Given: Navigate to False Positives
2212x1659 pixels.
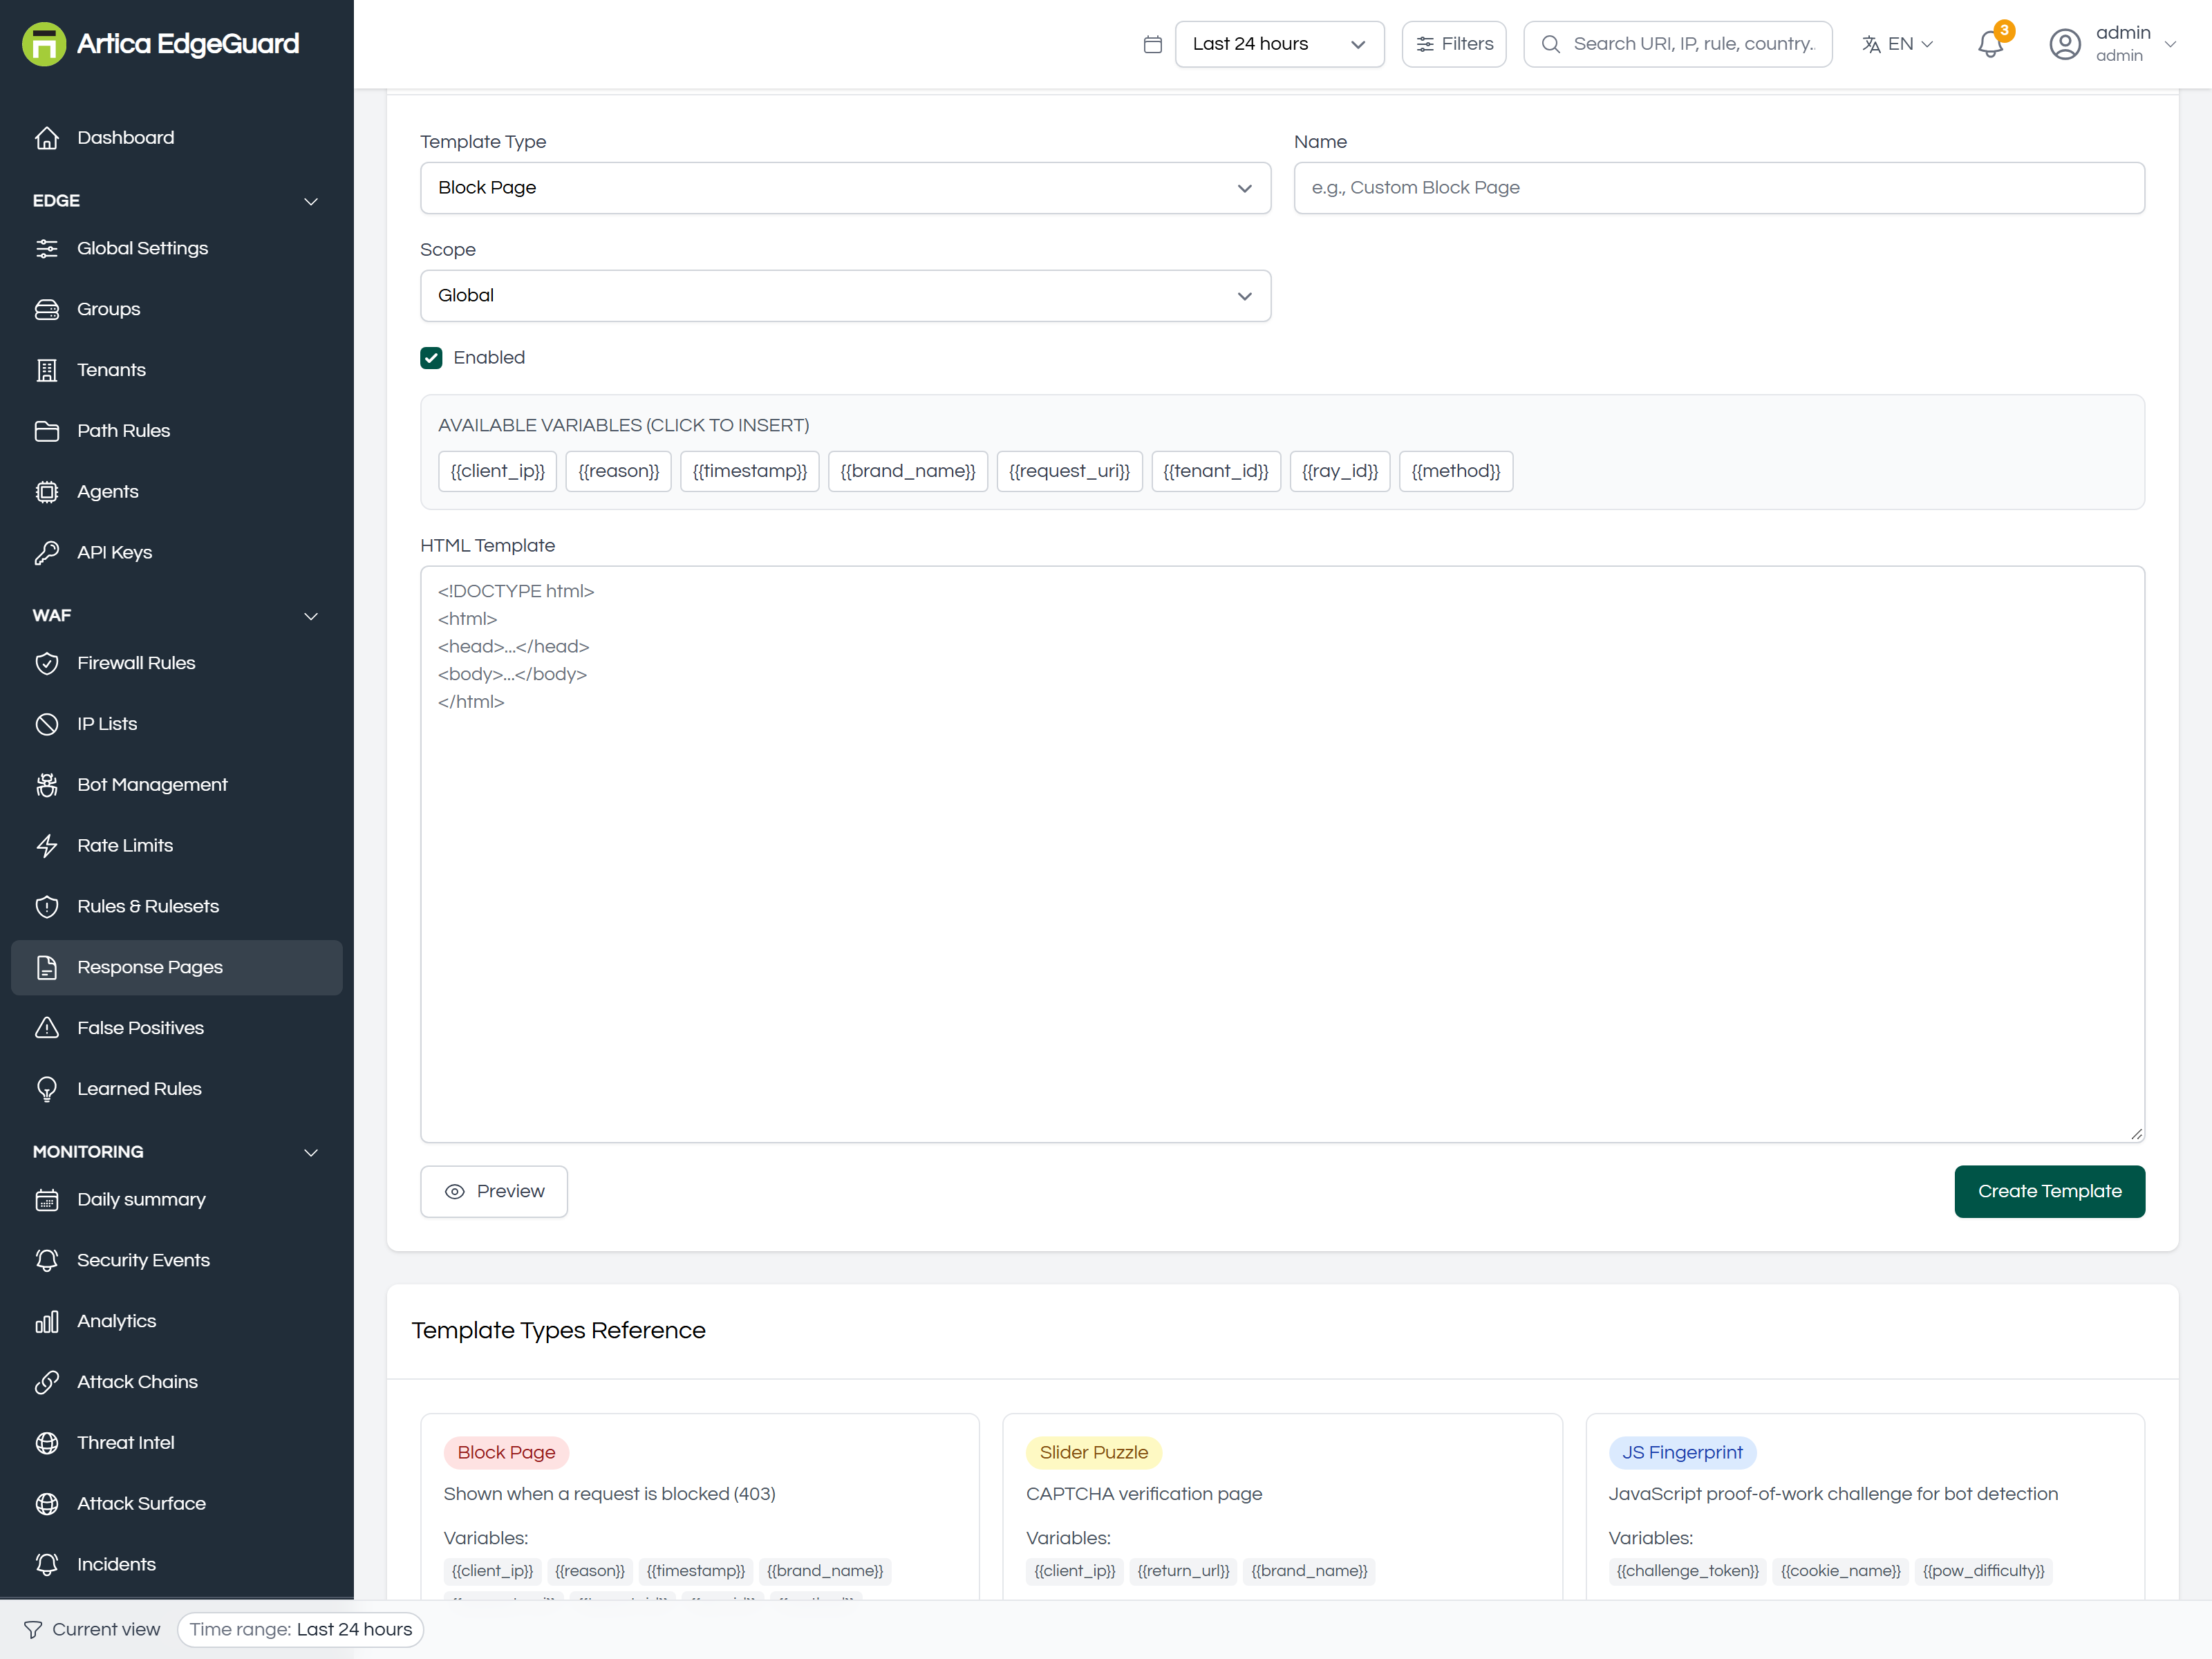Looking at the screenshot, I should point(176,1029).
